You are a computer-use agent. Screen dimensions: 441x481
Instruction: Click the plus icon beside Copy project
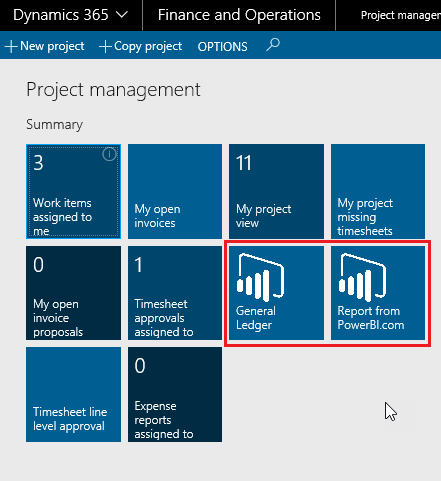coord(105,46)
